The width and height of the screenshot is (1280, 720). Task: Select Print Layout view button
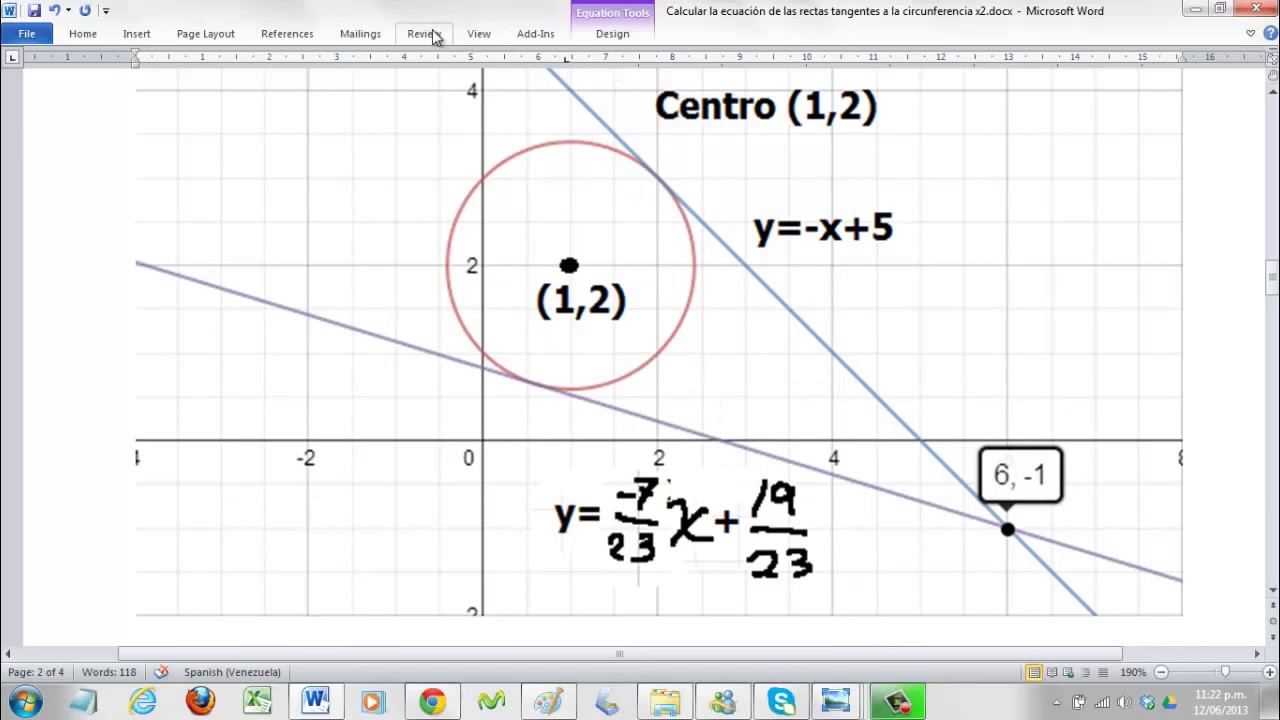tap(1035, 672)
